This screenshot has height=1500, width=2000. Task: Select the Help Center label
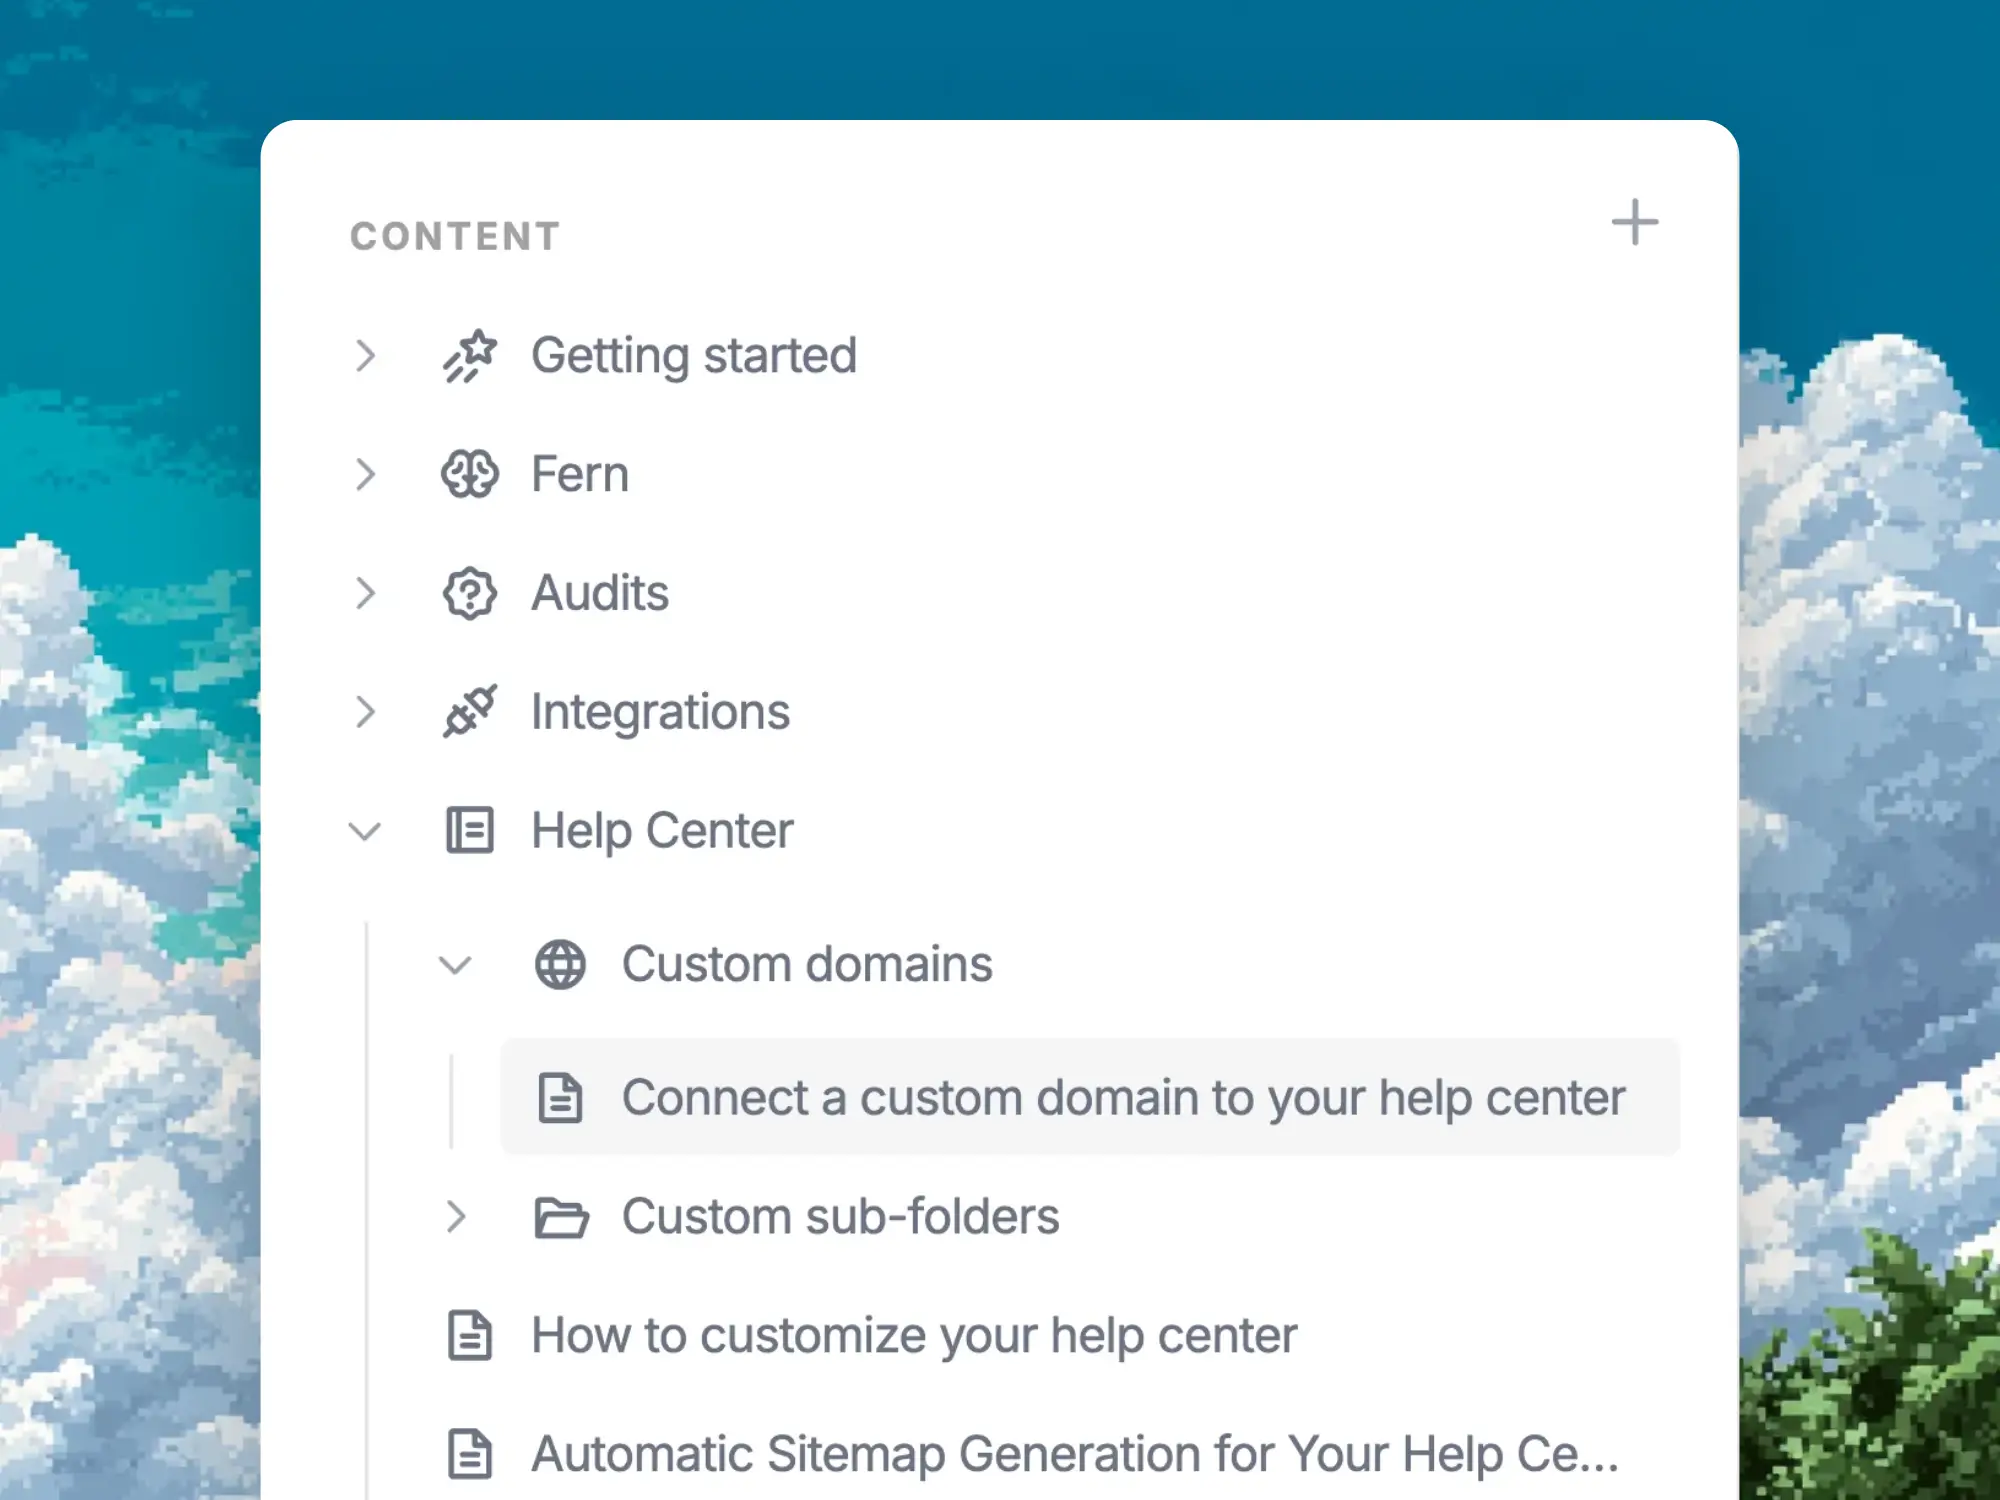pyautogui.click(x=662, y=831)
